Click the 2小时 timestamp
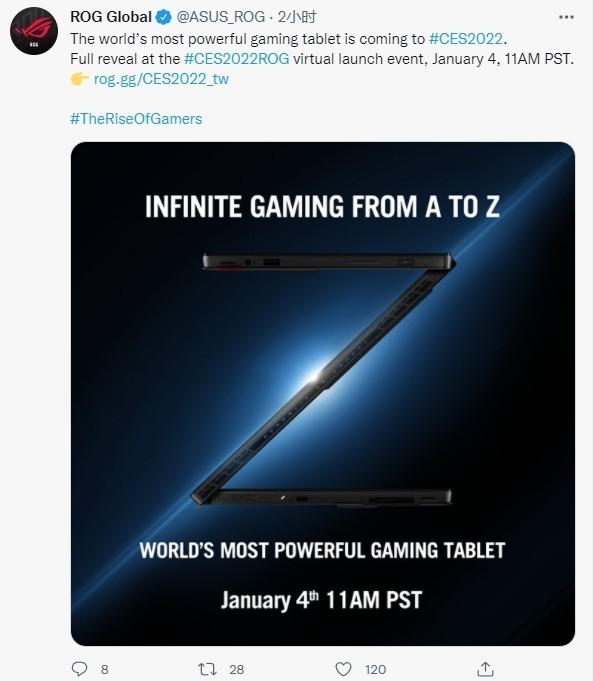The width and height of the screenshot is (593, 681). pyautogui.click(x=297, y=17)
